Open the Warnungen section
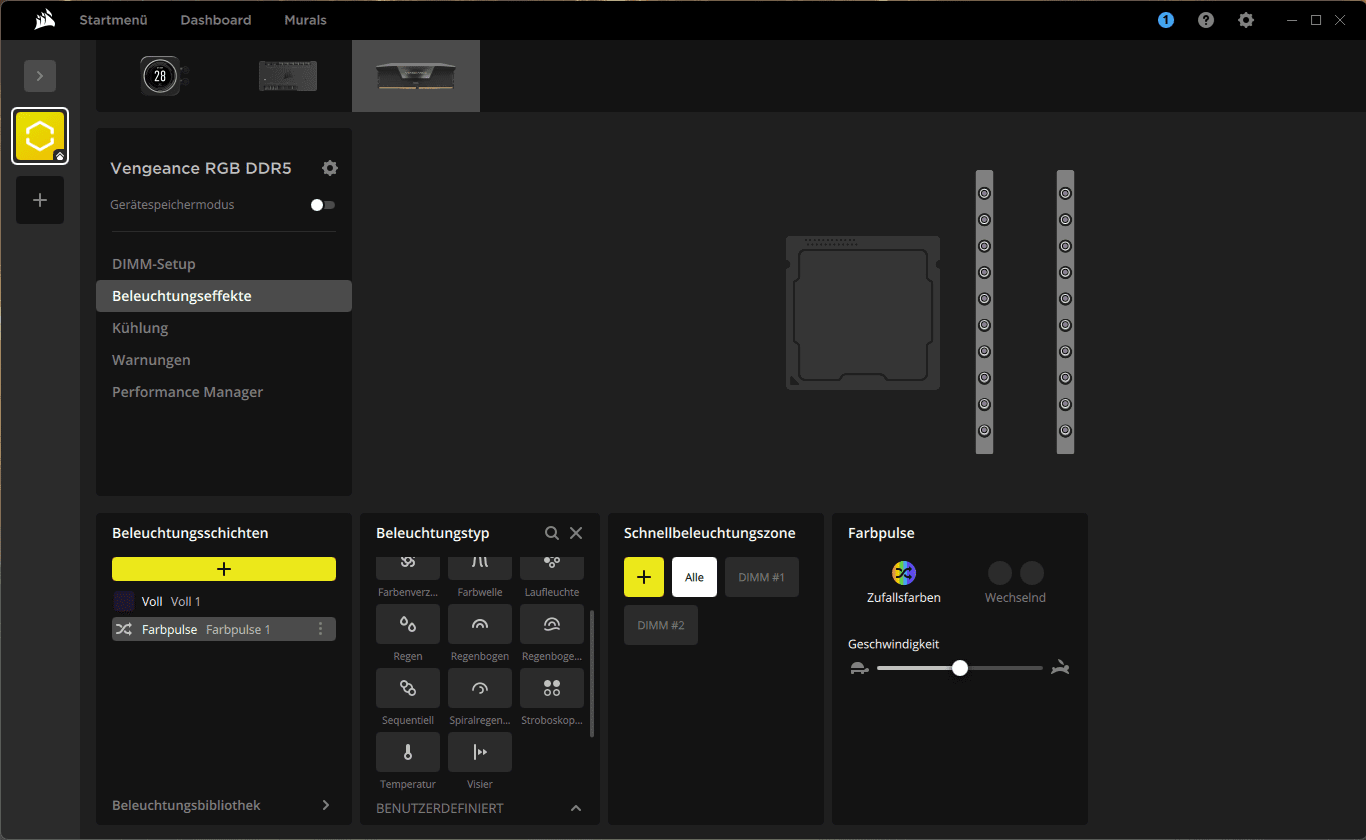This screenshot has width=1366, height=840. 224,360
